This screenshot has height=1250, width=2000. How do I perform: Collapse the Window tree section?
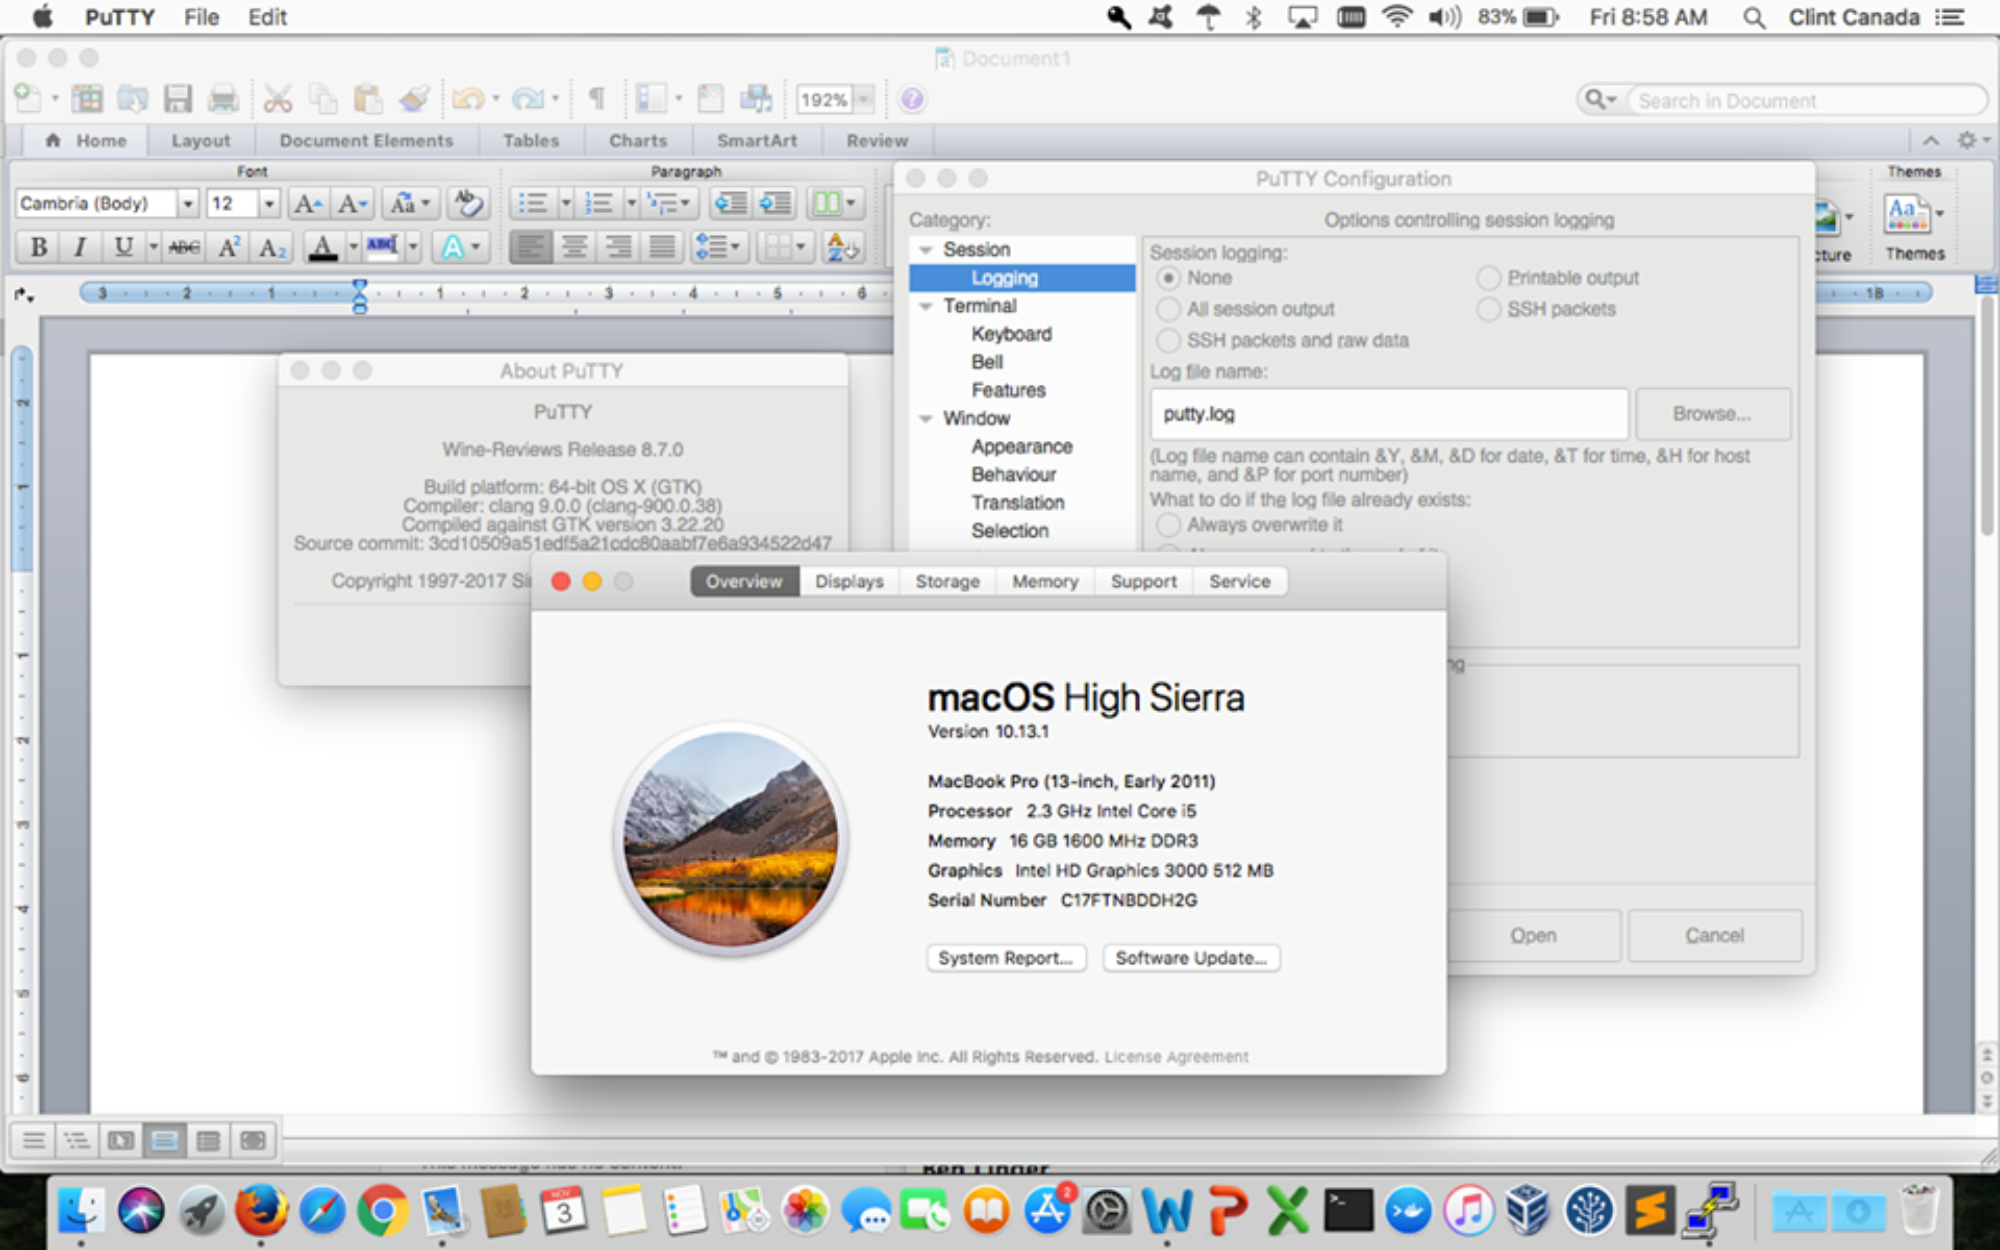click(x=925, y=418)
